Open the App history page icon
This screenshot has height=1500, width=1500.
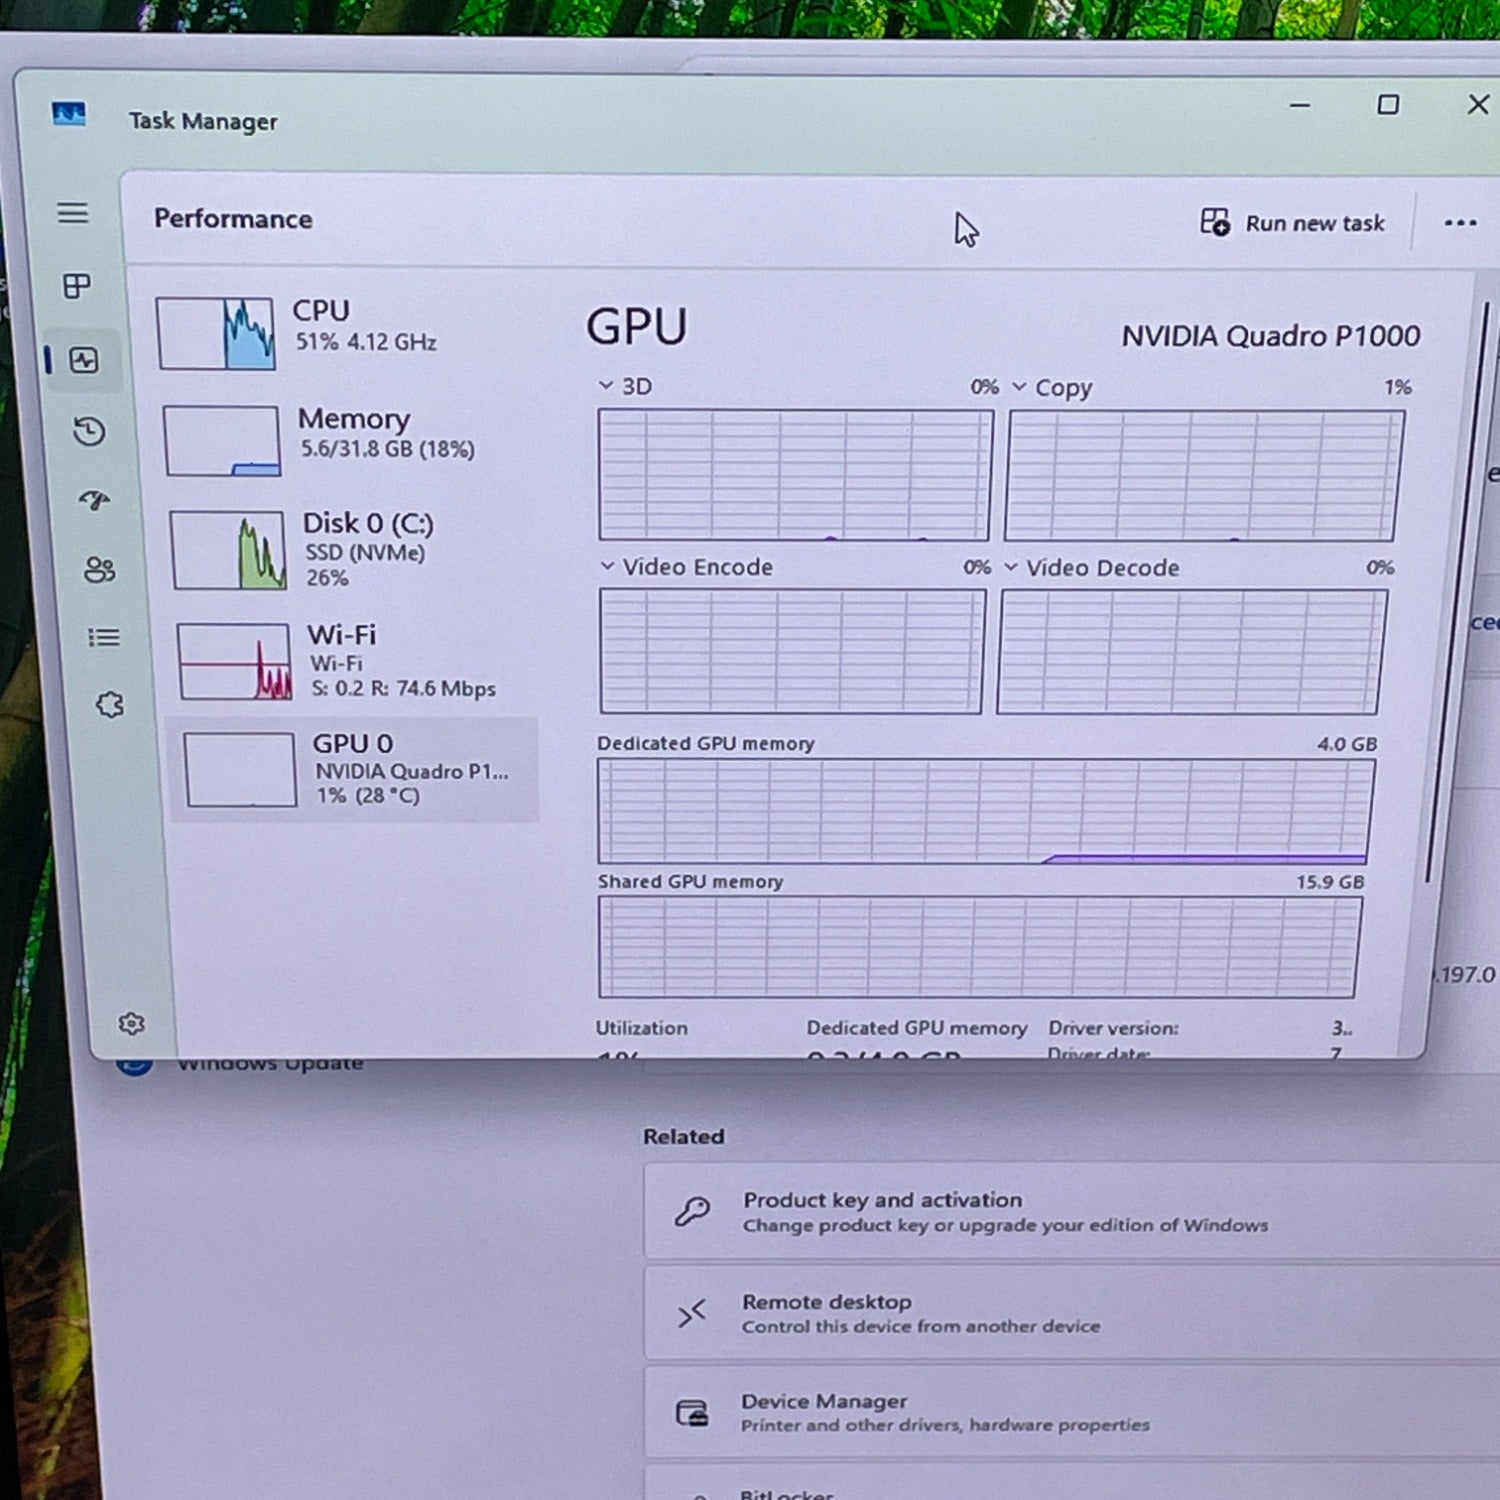click(89, 431)
